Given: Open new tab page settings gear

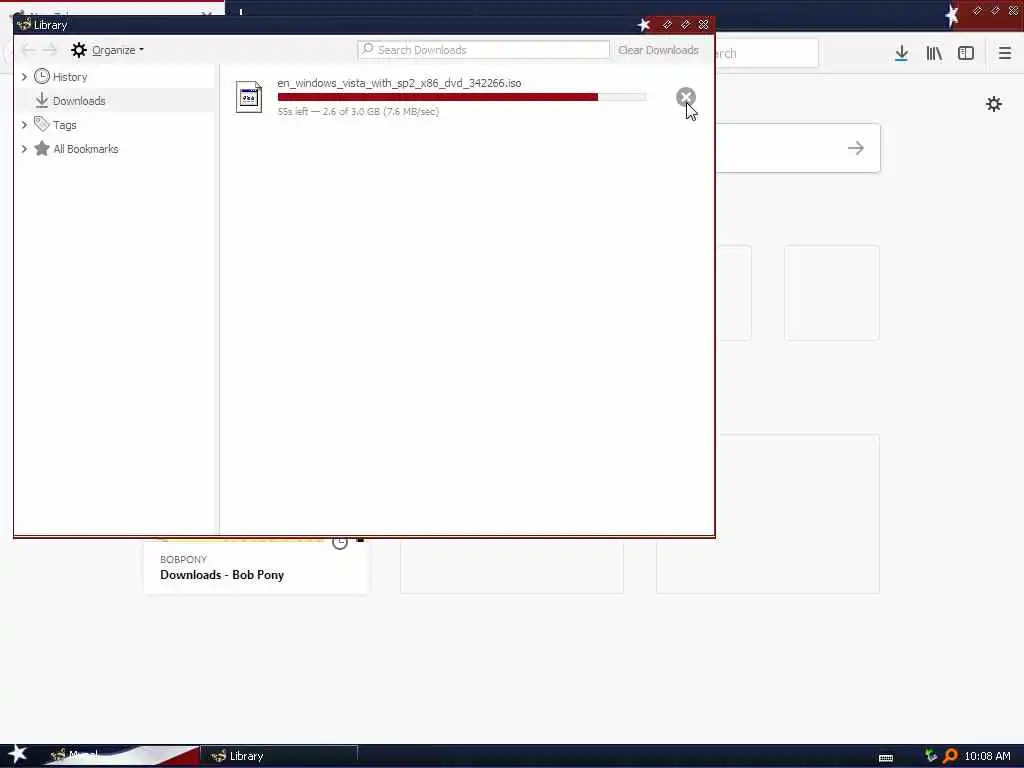Looking at the screenshot, I should point(993,104).
